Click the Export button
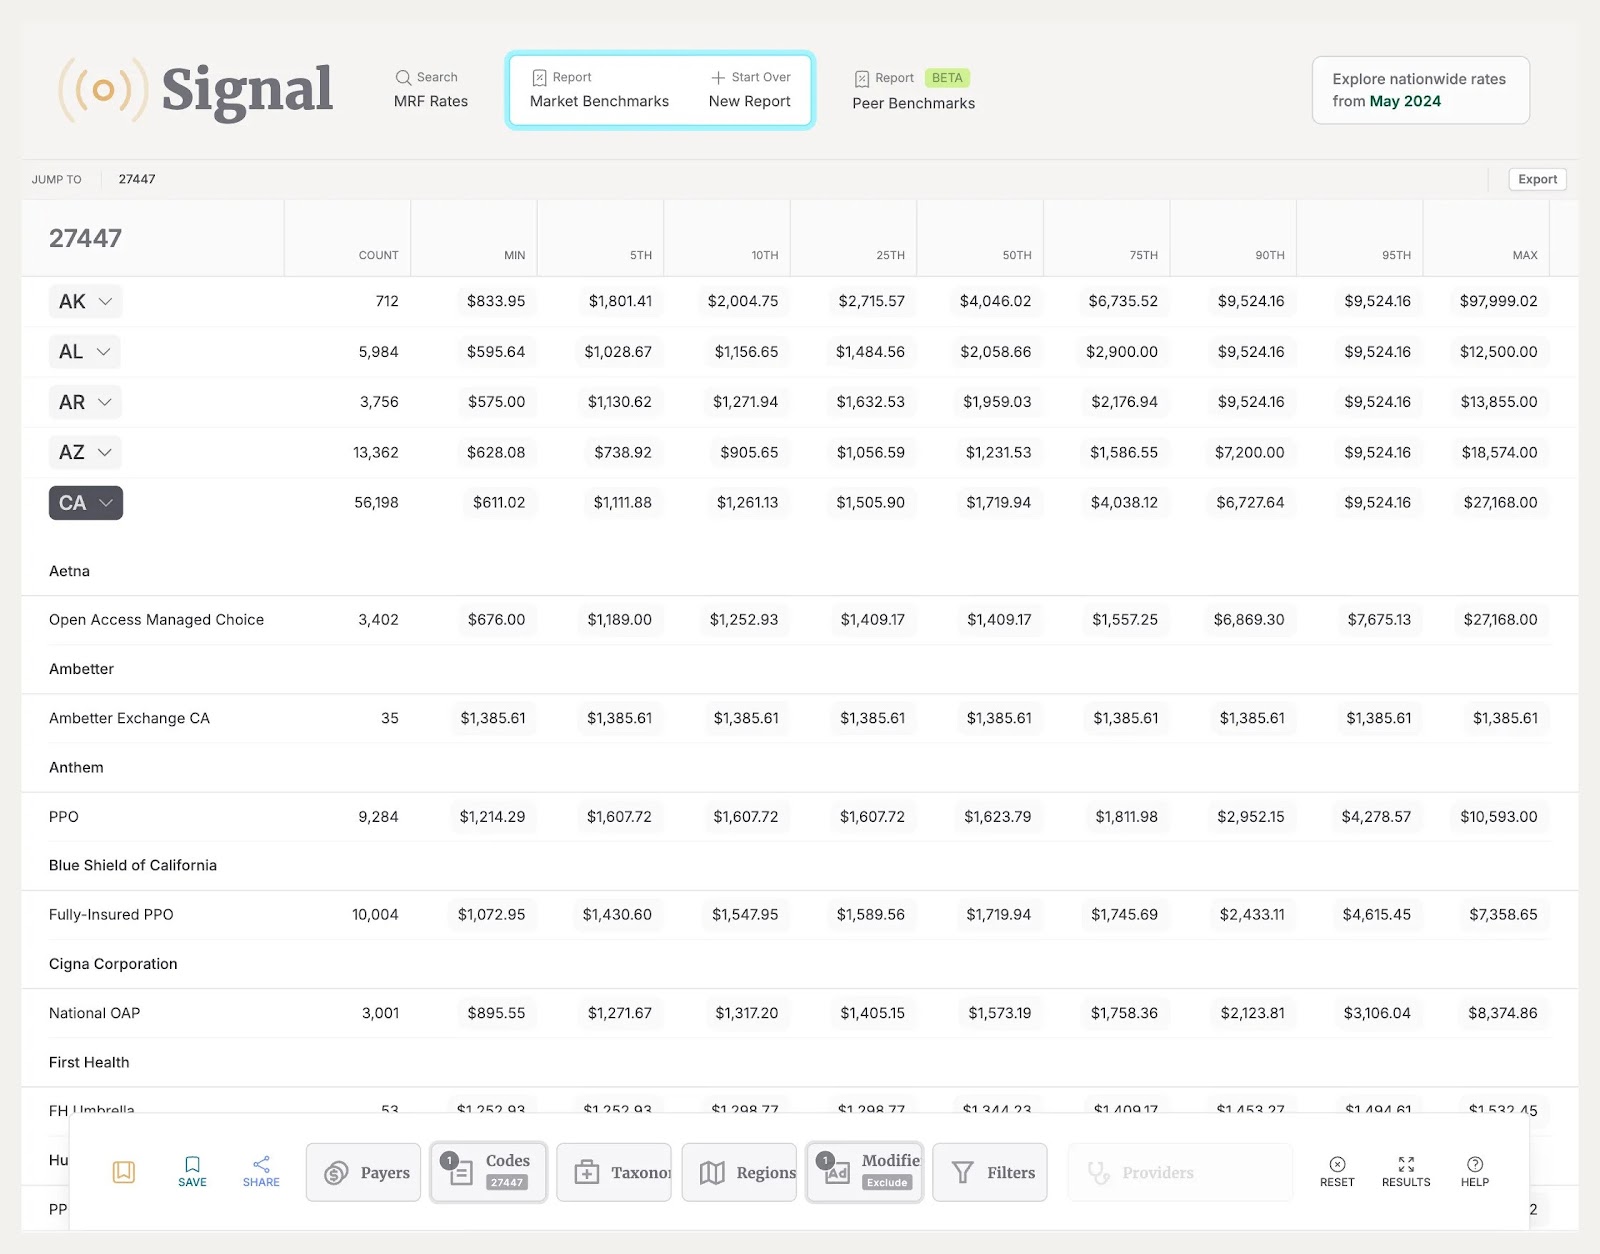This screenshot has height=1254, width=1600. pyautogui.click(x=1537, y=179)
